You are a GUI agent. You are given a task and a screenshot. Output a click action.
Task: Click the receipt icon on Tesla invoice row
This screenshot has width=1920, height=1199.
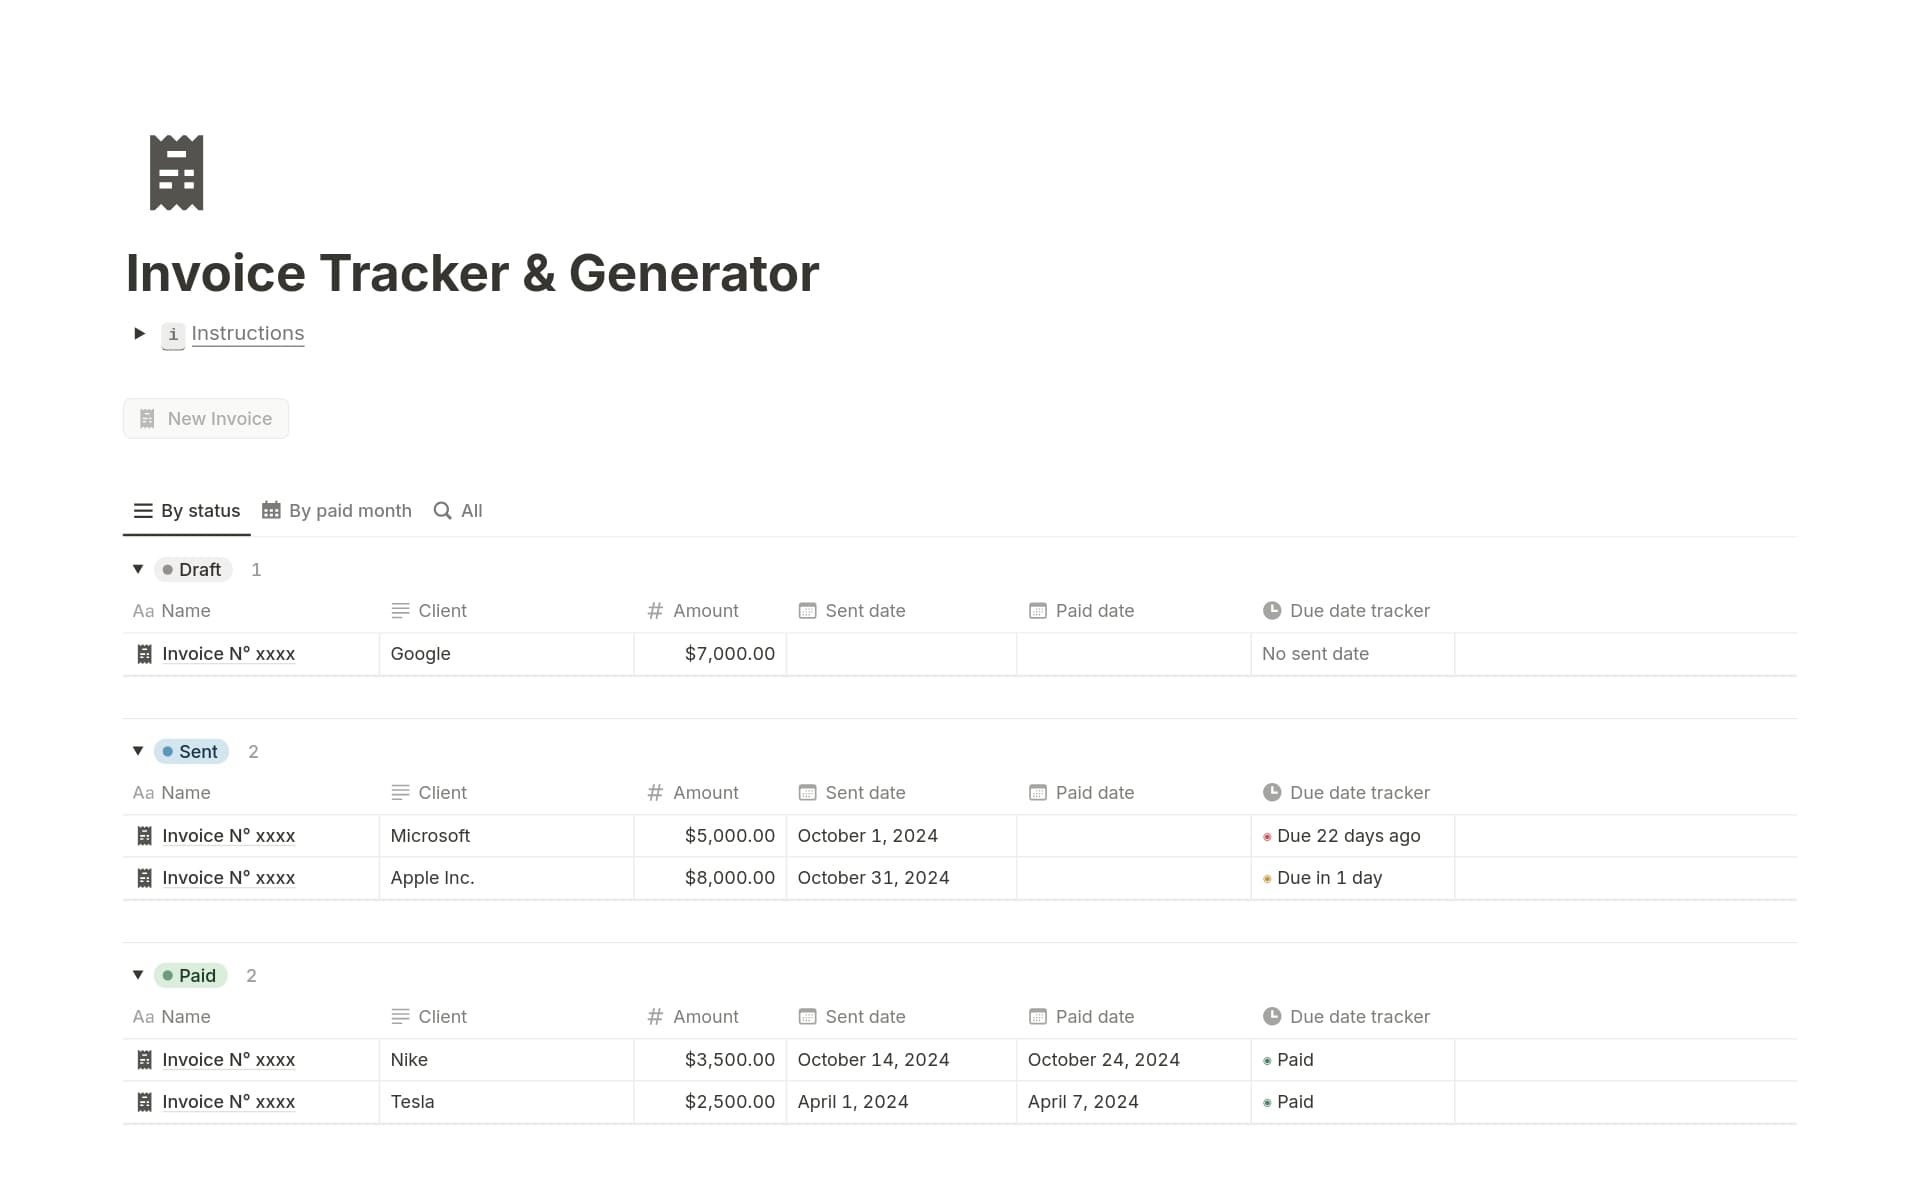pyautogui.click(x=144, y=1102)
